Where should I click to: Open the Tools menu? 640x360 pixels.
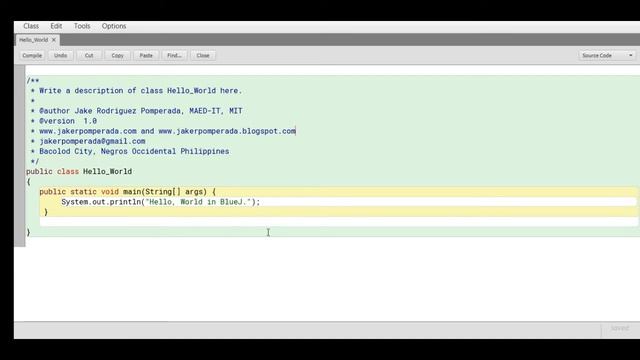pyautogui.click(x=82, y=26)
